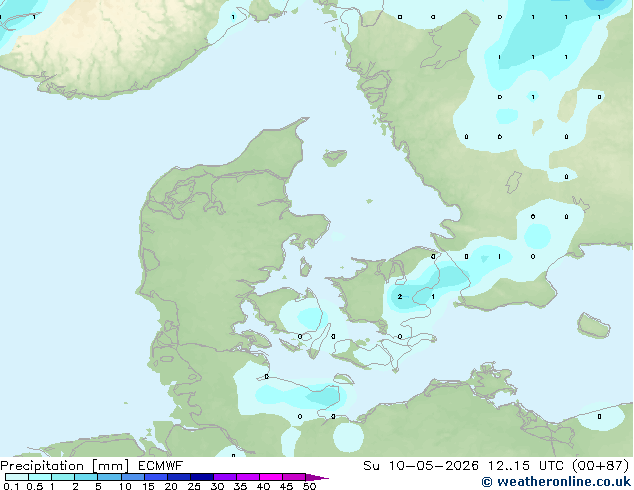Click the legend label "15"
Image resolution: width=634 pixels, height=490 pixels.
click(x=148, y=486)
